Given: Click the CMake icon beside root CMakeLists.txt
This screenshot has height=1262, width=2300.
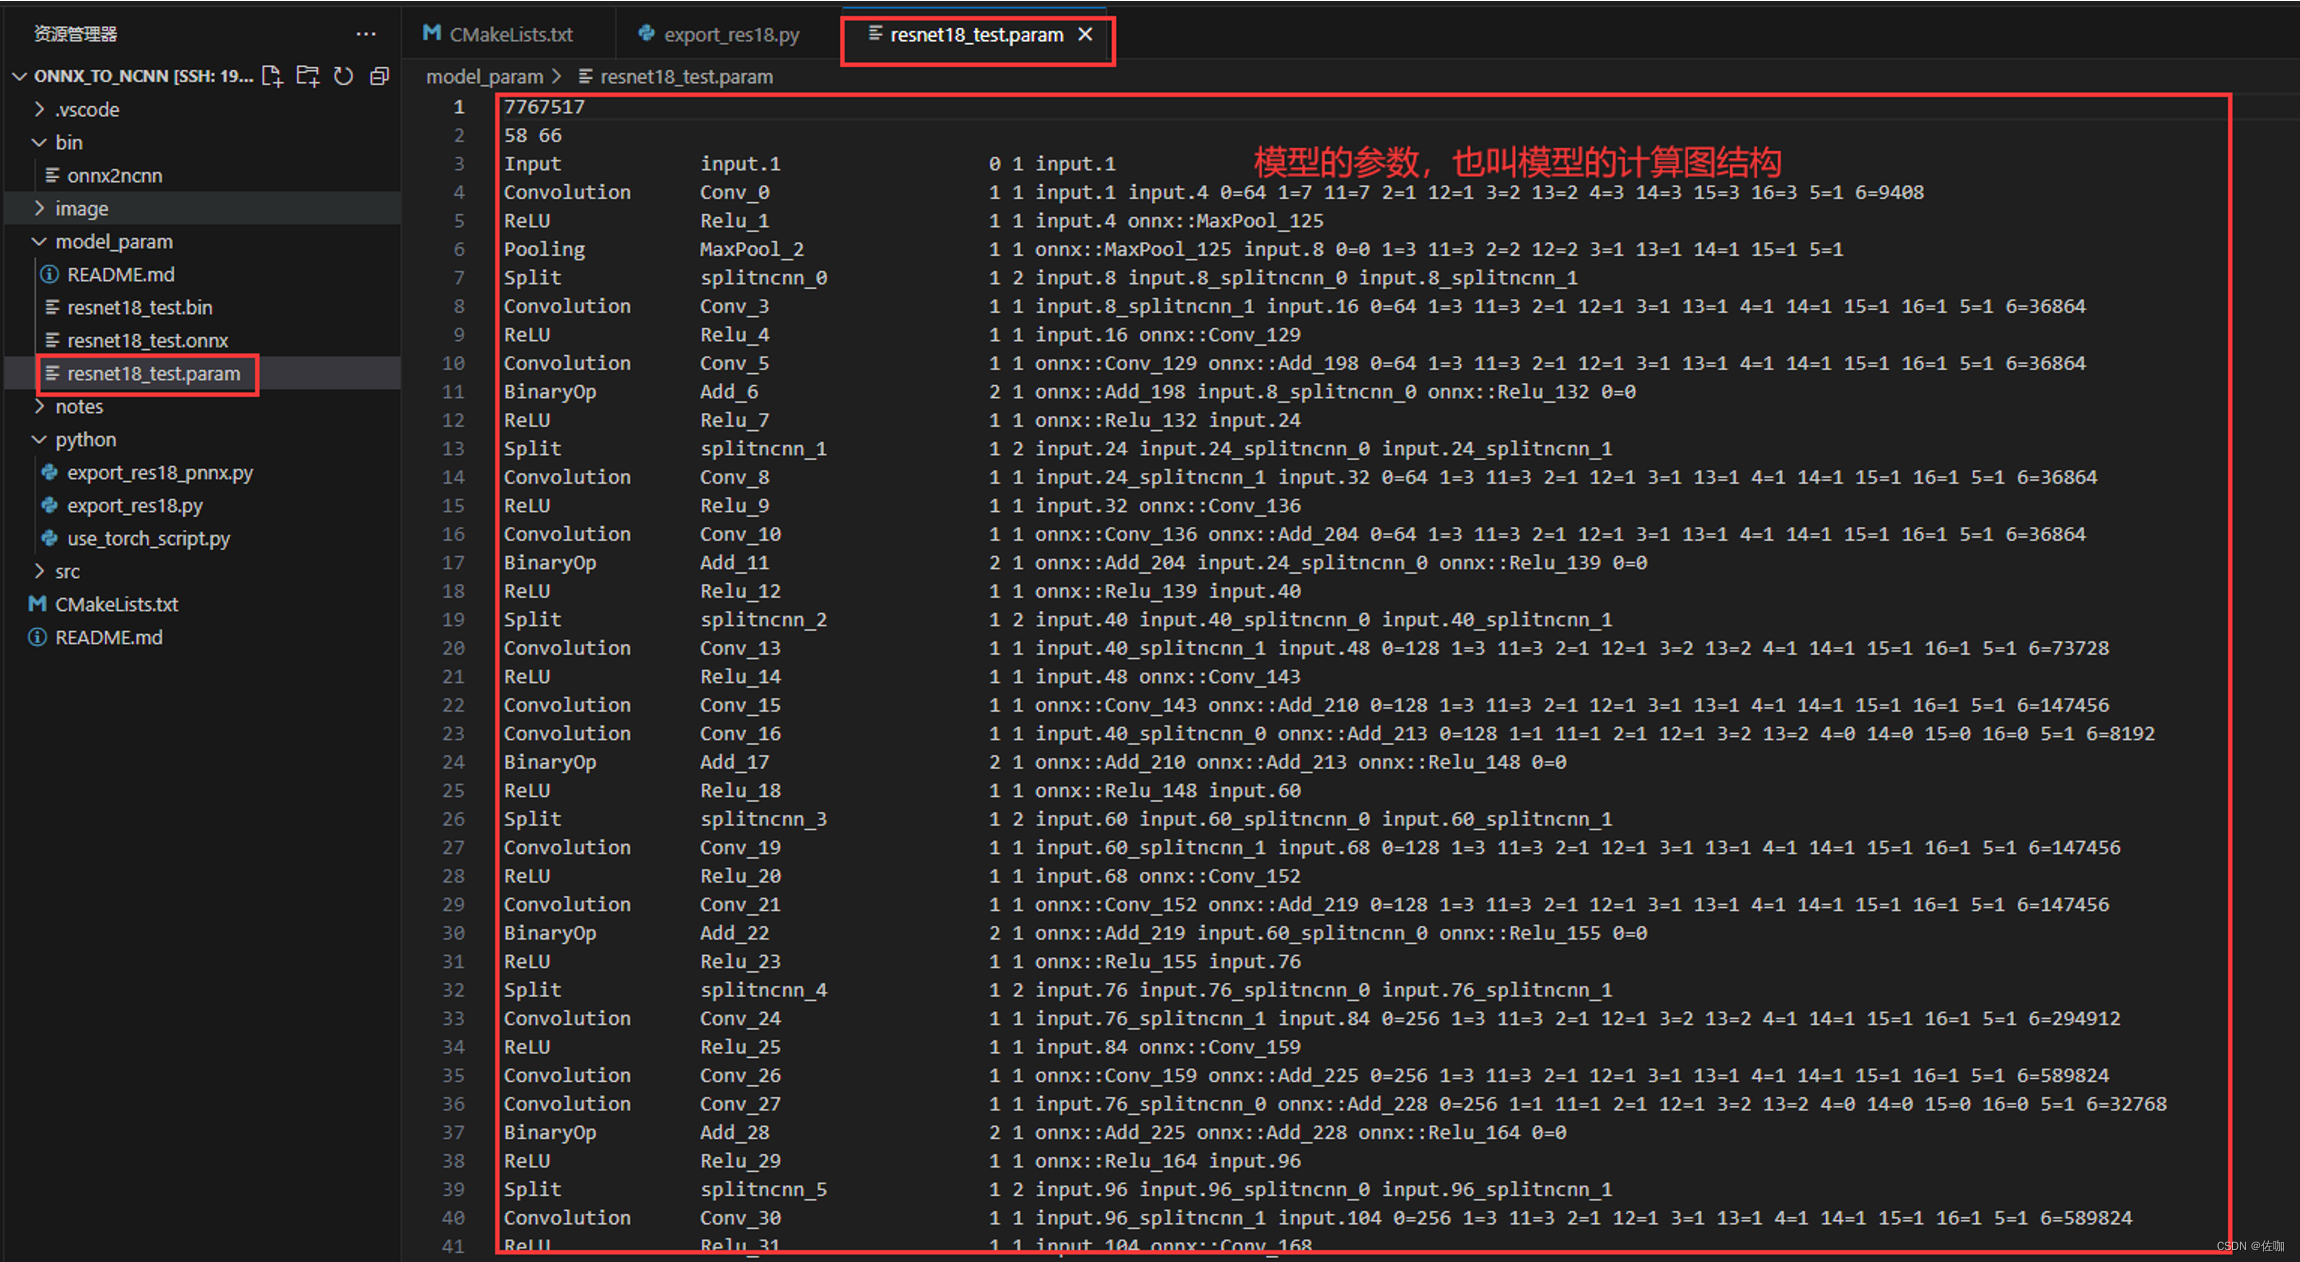Looking at the screenshot, I should pyautogui.click(x=37, y=604).
